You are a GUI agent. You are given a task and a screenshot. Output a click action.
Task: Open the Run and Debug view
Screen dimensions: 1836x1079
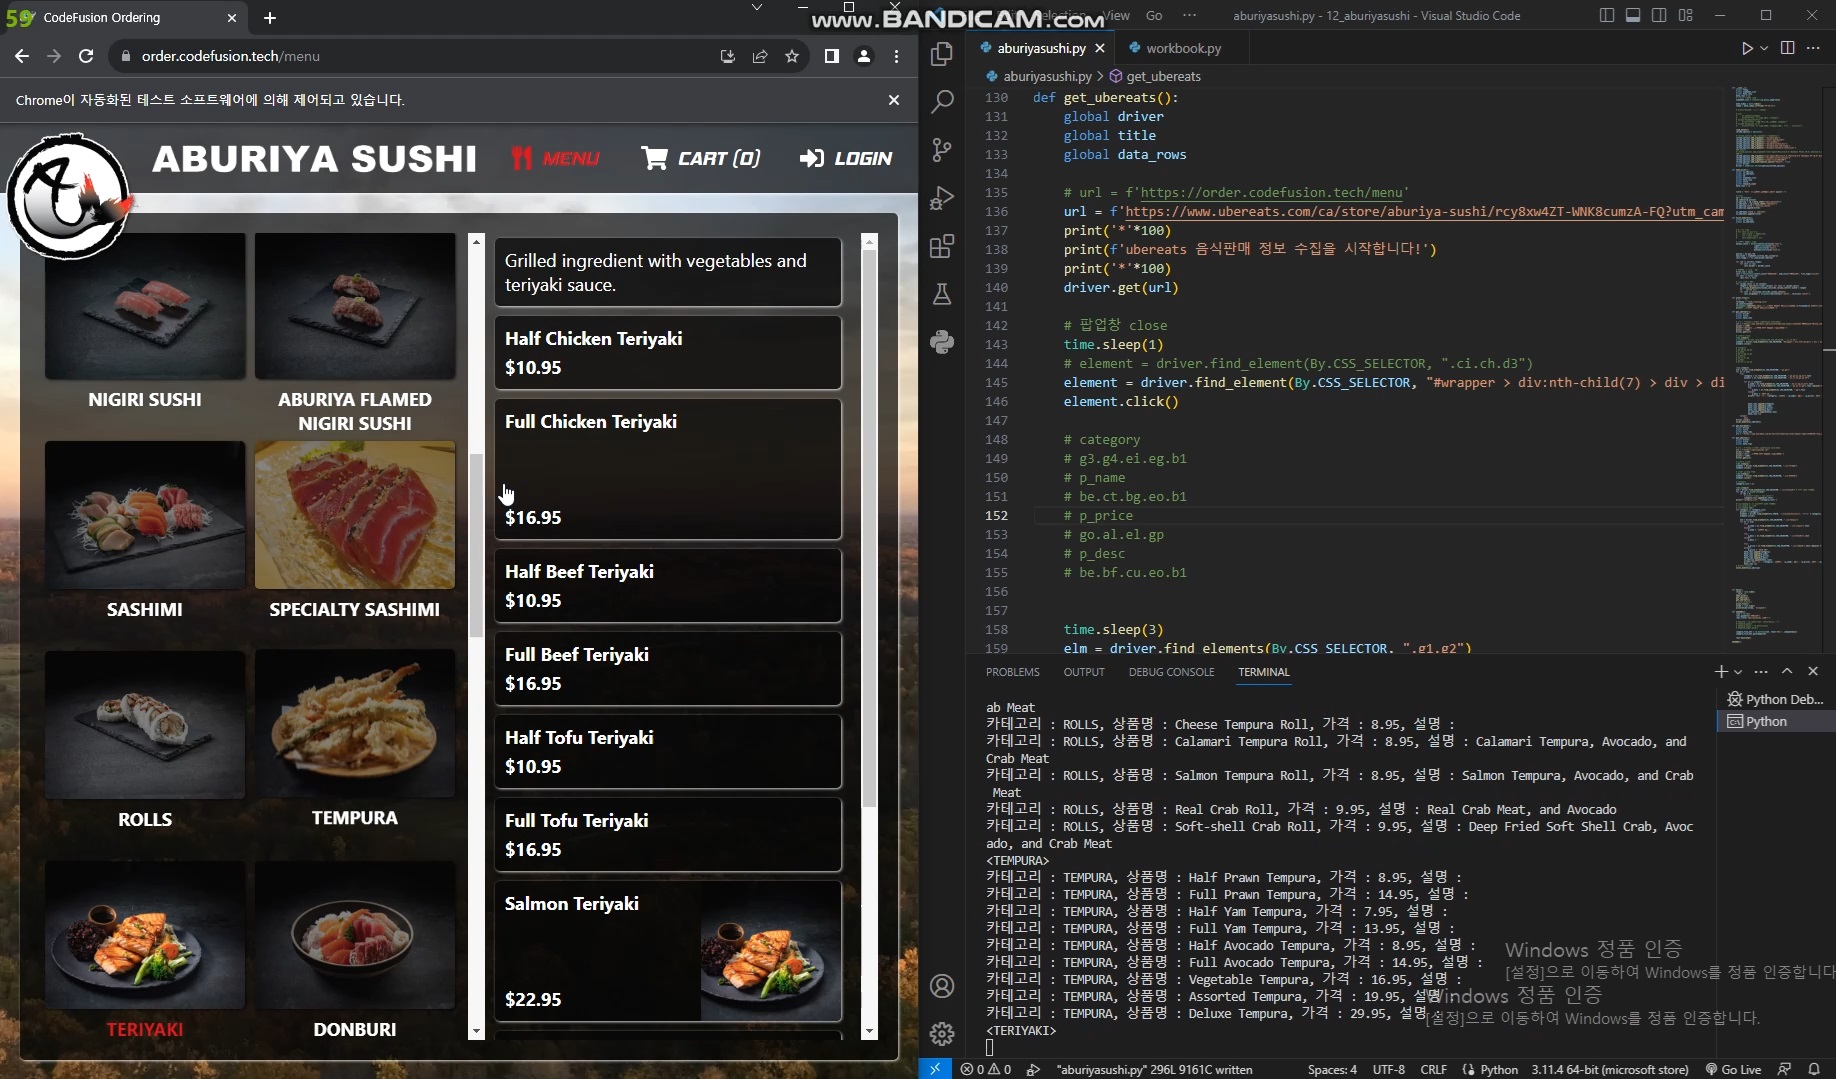(942, 198)
